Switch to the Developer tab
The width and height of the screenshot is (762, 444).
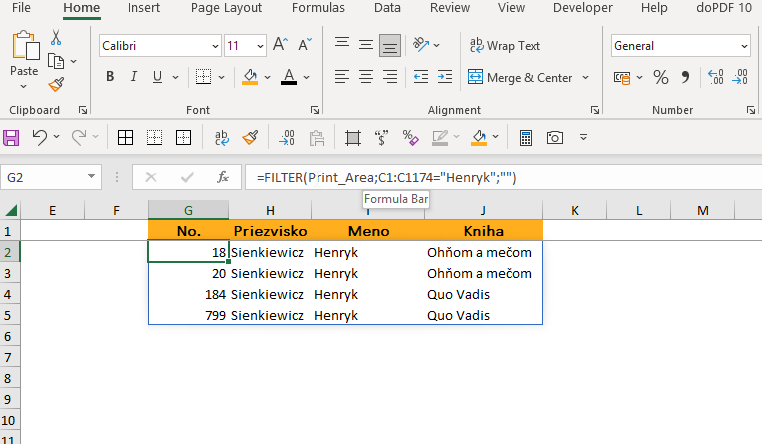(x=583, y=8)
